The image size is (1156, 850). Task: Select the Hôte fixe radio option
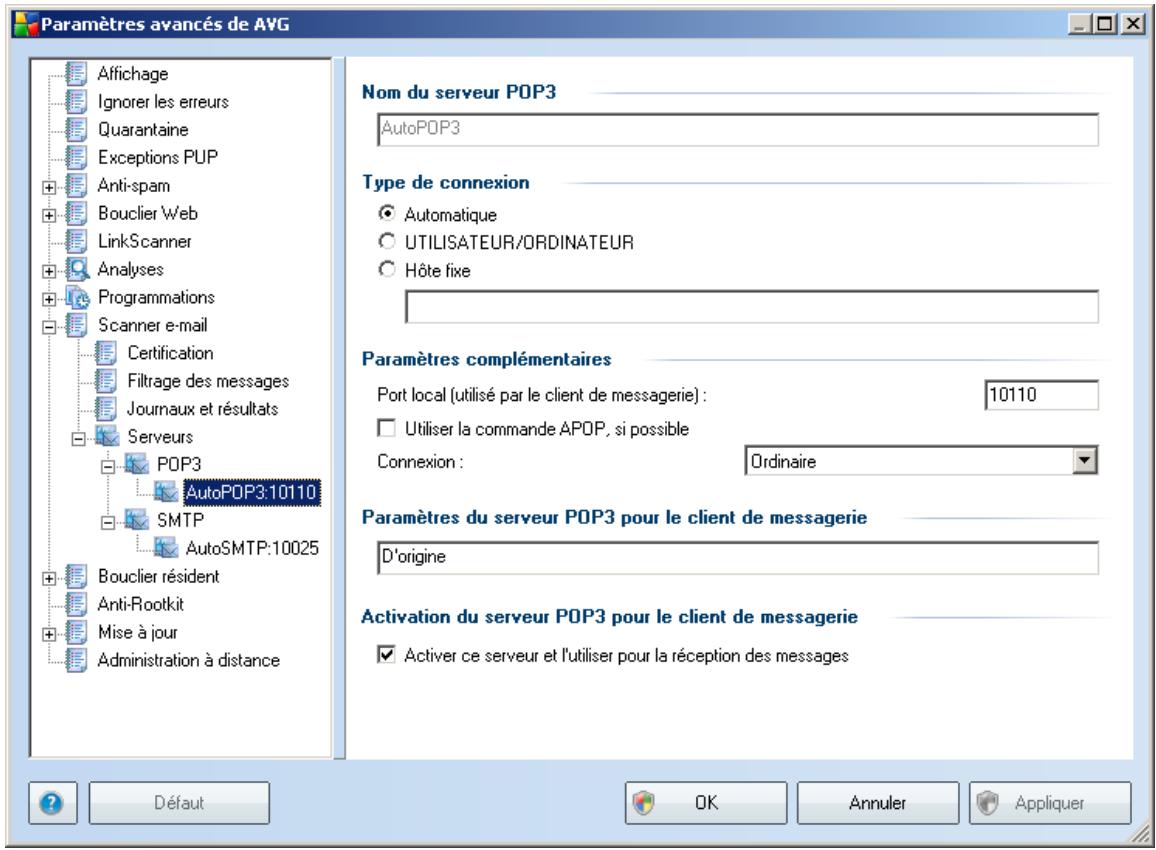coord(387,270)
